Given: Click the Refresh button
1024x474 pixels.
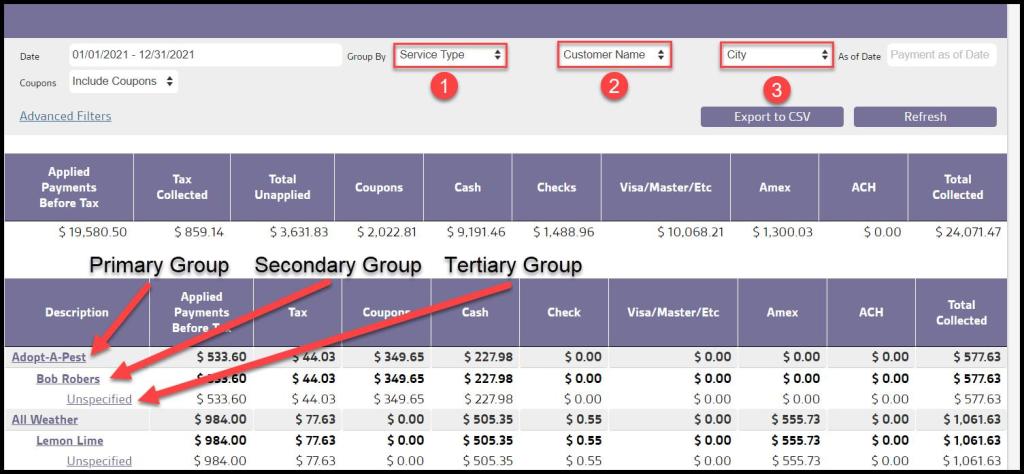Looking at the screenshot, I should click(924, 117).
